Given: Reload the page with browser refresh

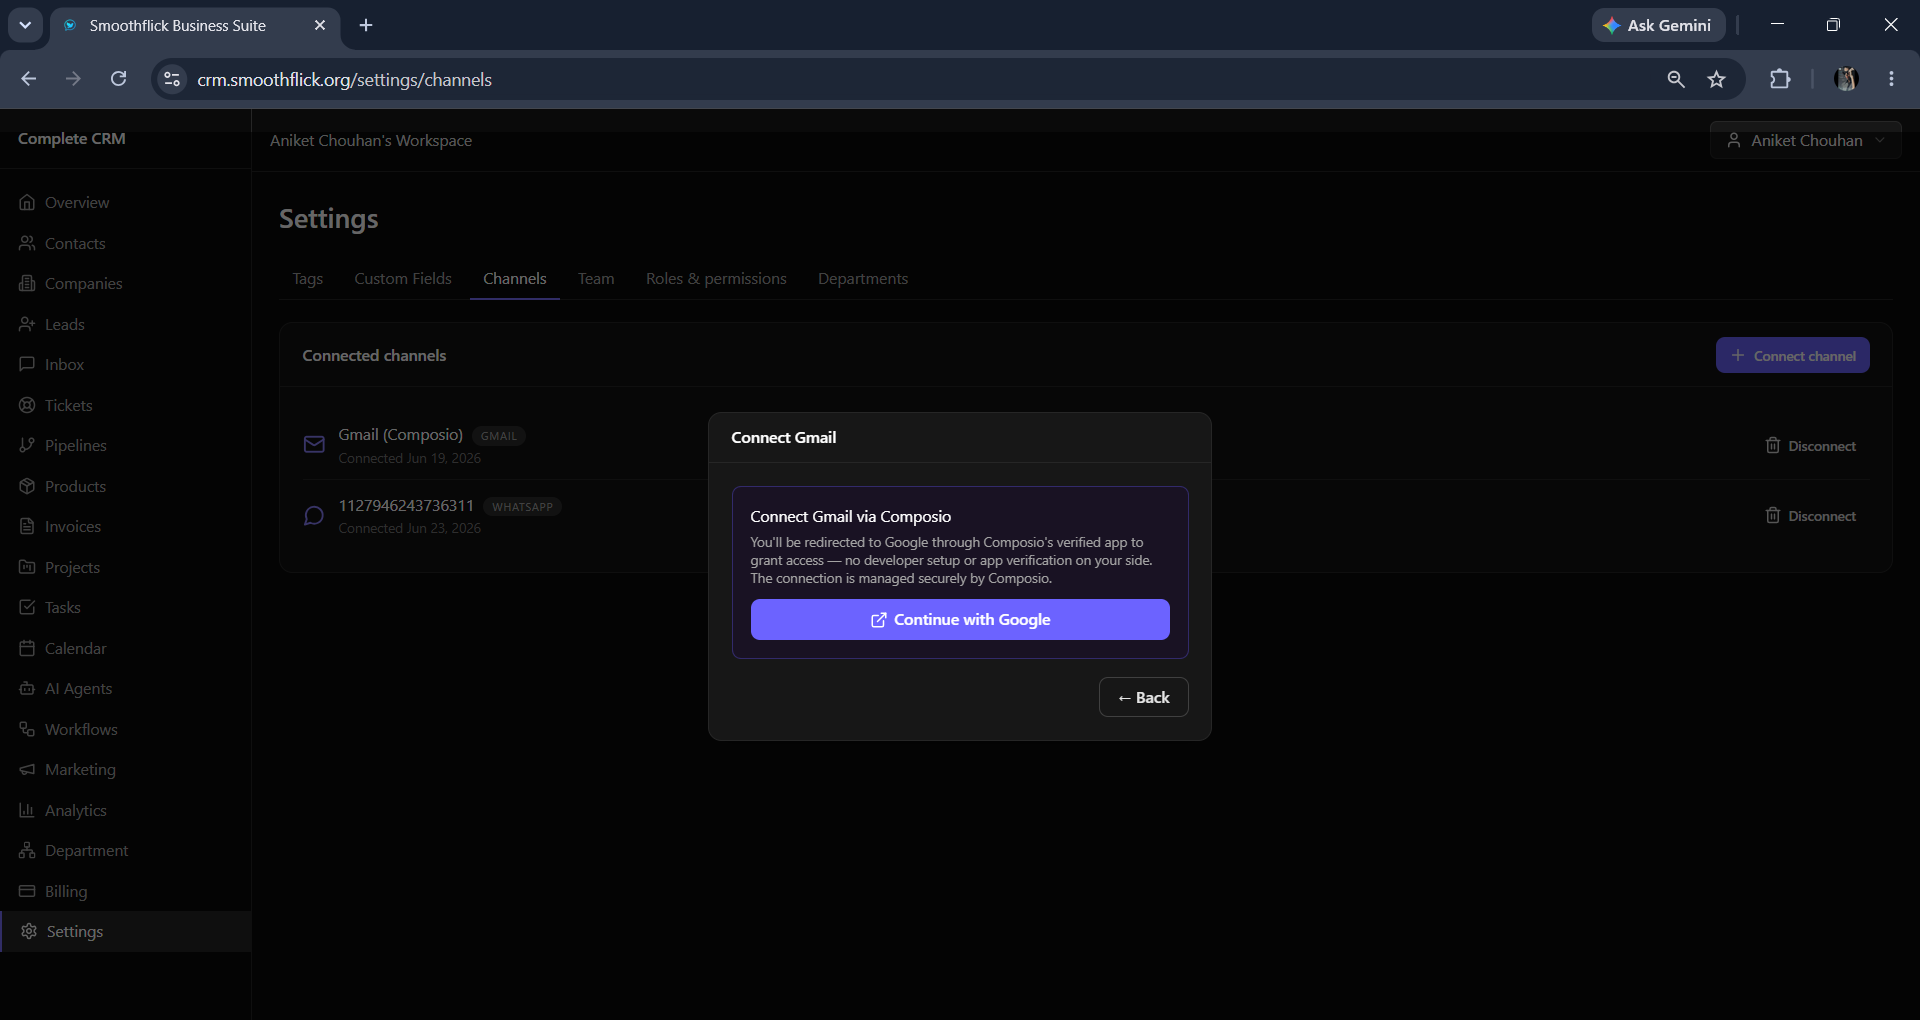Looking at the screenshot, I should [118, 79].
